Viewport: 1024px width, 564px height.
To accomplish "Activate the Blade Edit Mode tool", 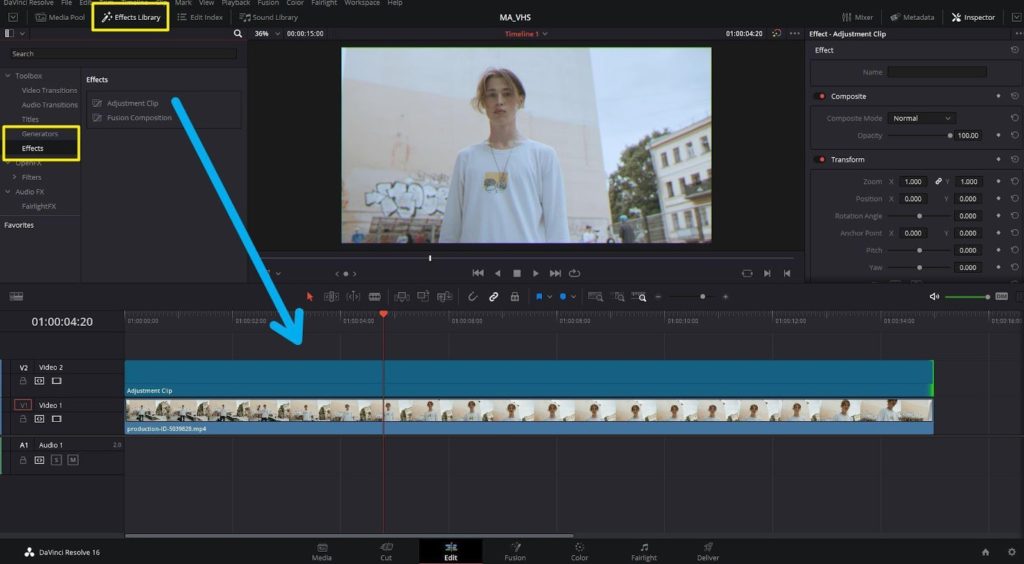I will point(375,296).
